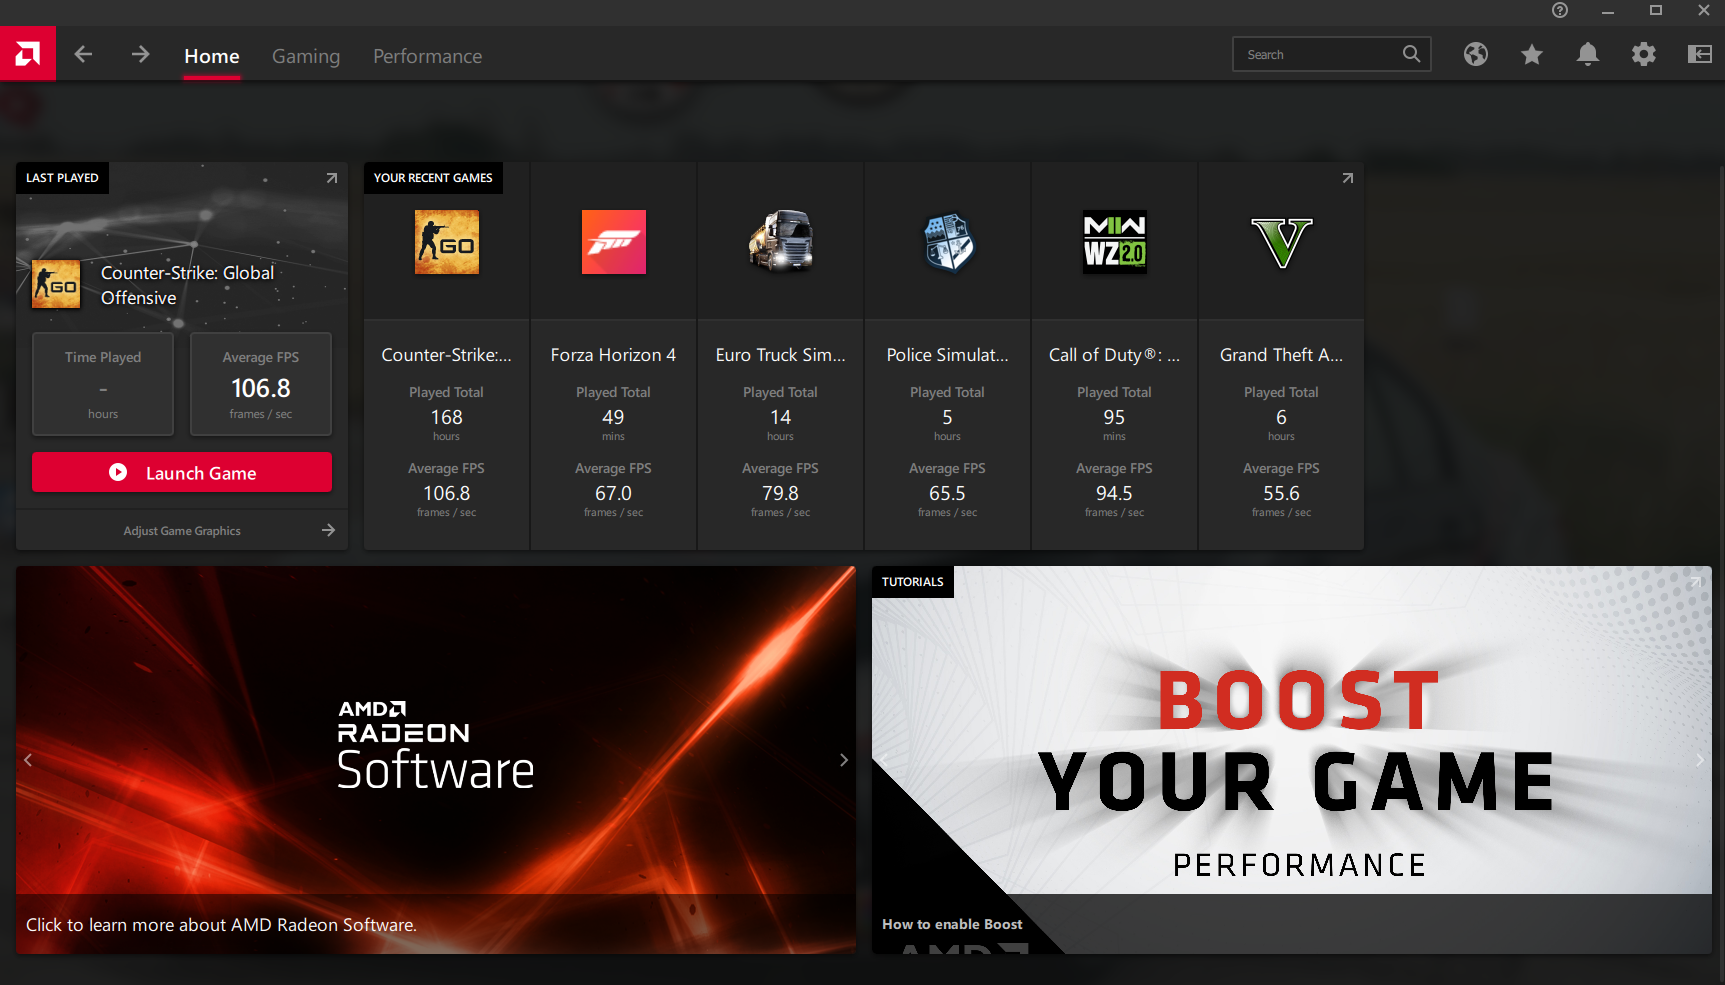Select the Forza Horizon 4 game icon
1725x985 pixels.
coord(614,242)
